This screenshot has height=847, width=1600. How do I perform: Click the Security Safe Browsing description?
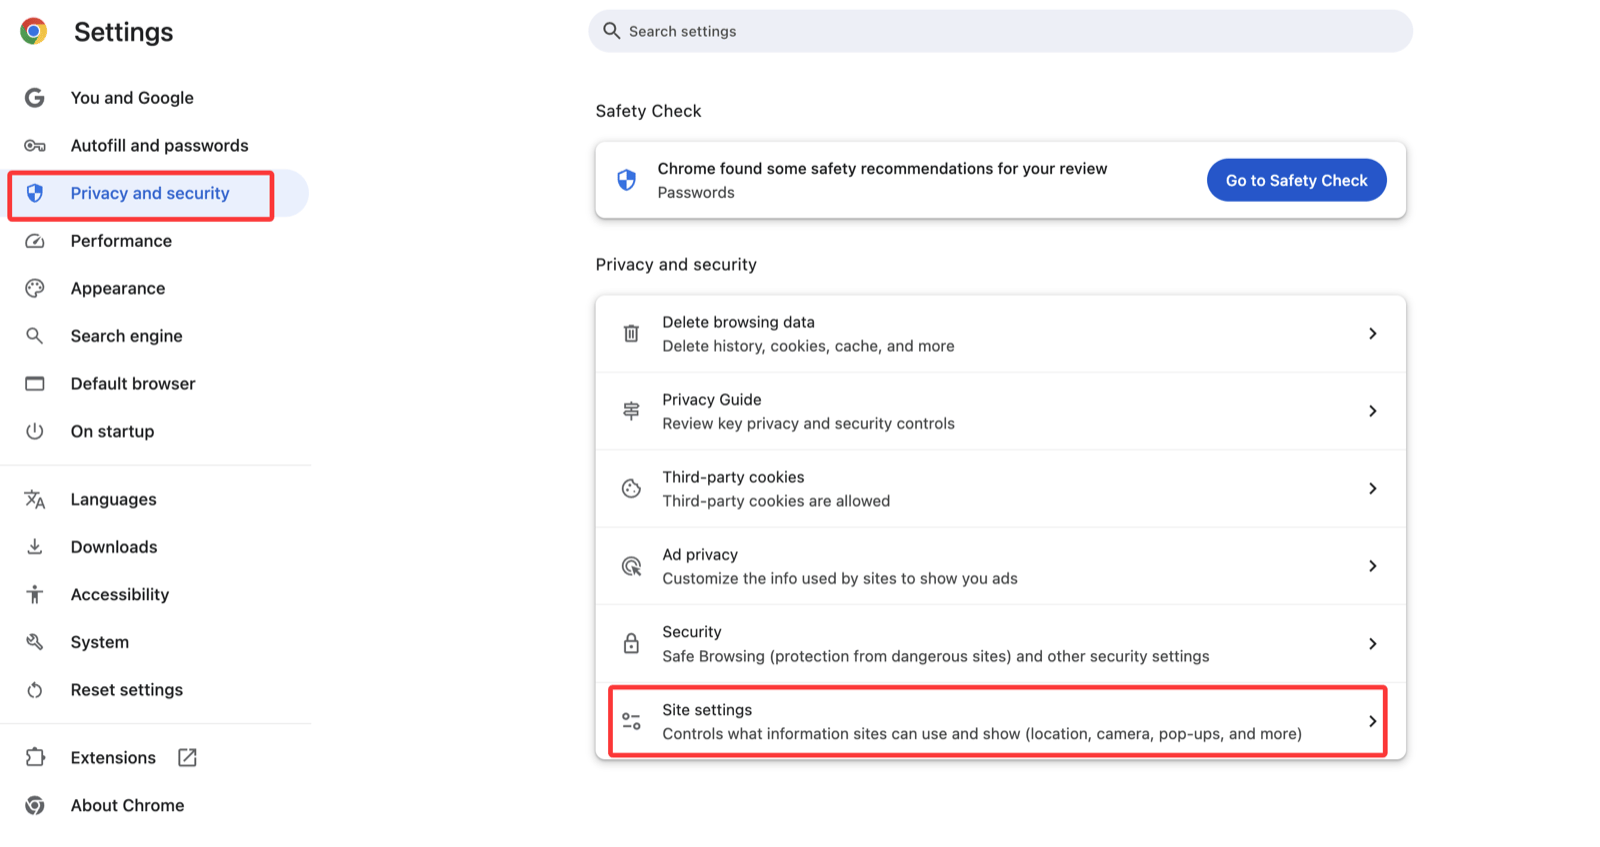(935, 656)
